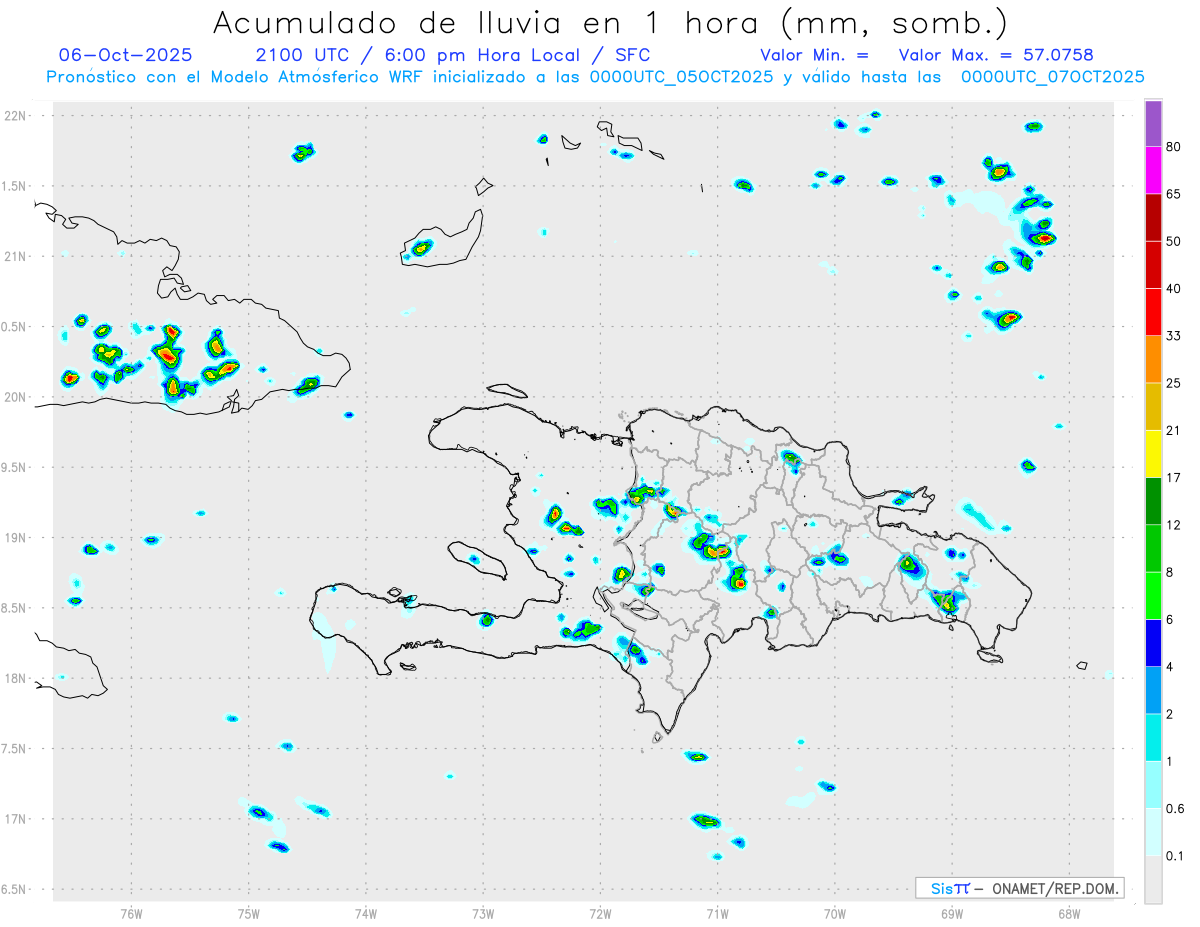1200x927 pixels.
Task: Click the latitude axis label "20N"
Action: (x=16, y=397)
